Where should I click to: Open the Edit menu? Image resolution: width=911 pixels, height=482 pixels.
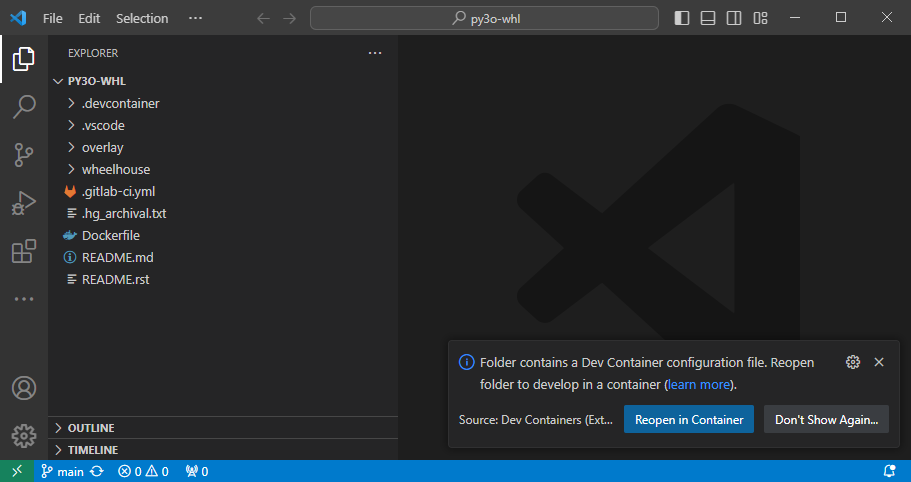(x=89, y=19)
